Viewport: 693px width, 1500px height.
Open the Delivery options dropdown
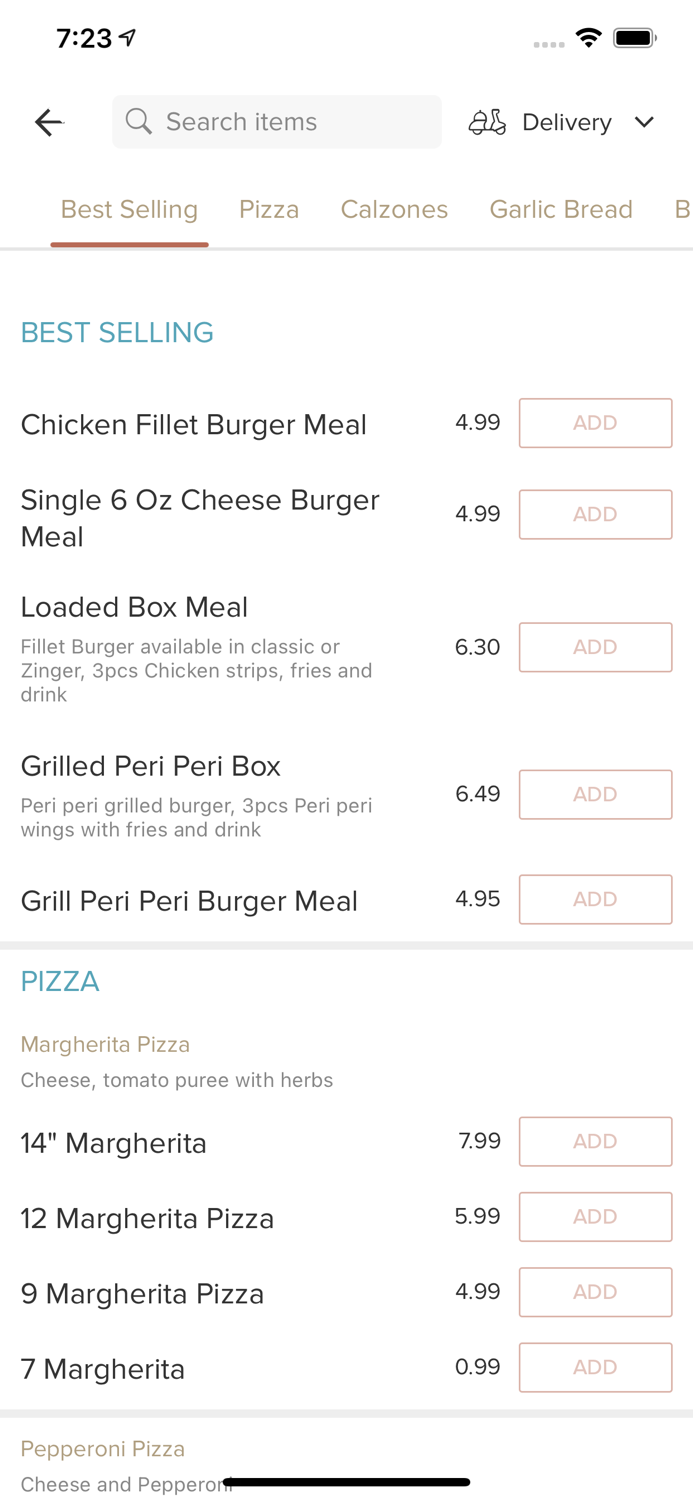(x=566, y=122)
